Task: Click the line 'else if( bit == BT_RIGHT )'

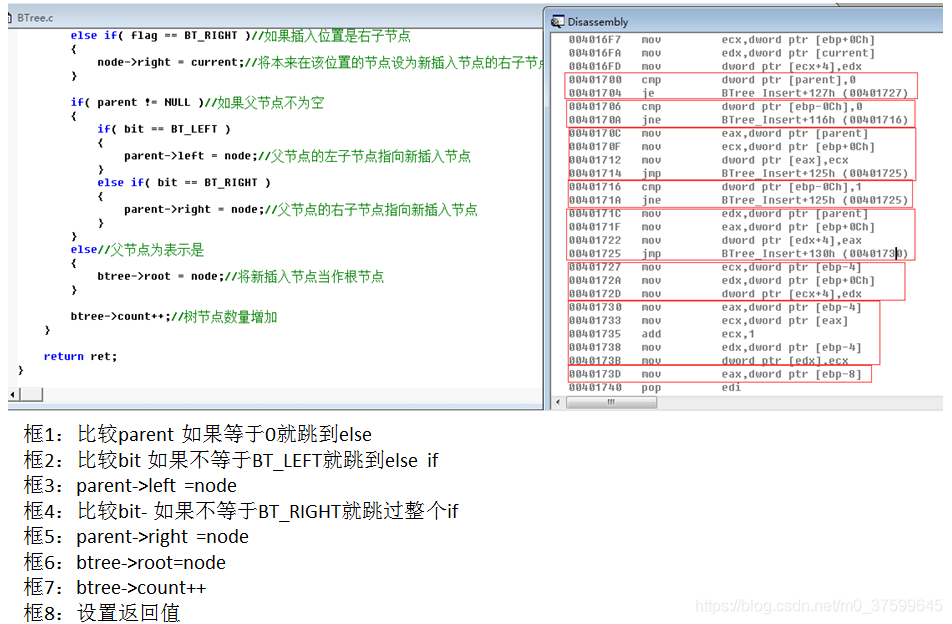Action: point(184,182)
